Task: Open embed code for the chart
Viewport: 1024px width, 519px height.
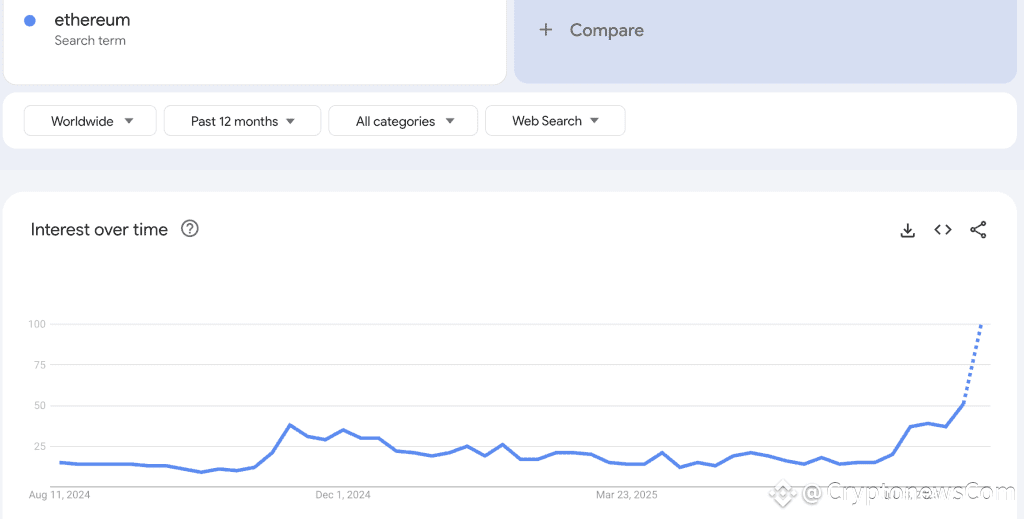Action: [x=943, y=230]
